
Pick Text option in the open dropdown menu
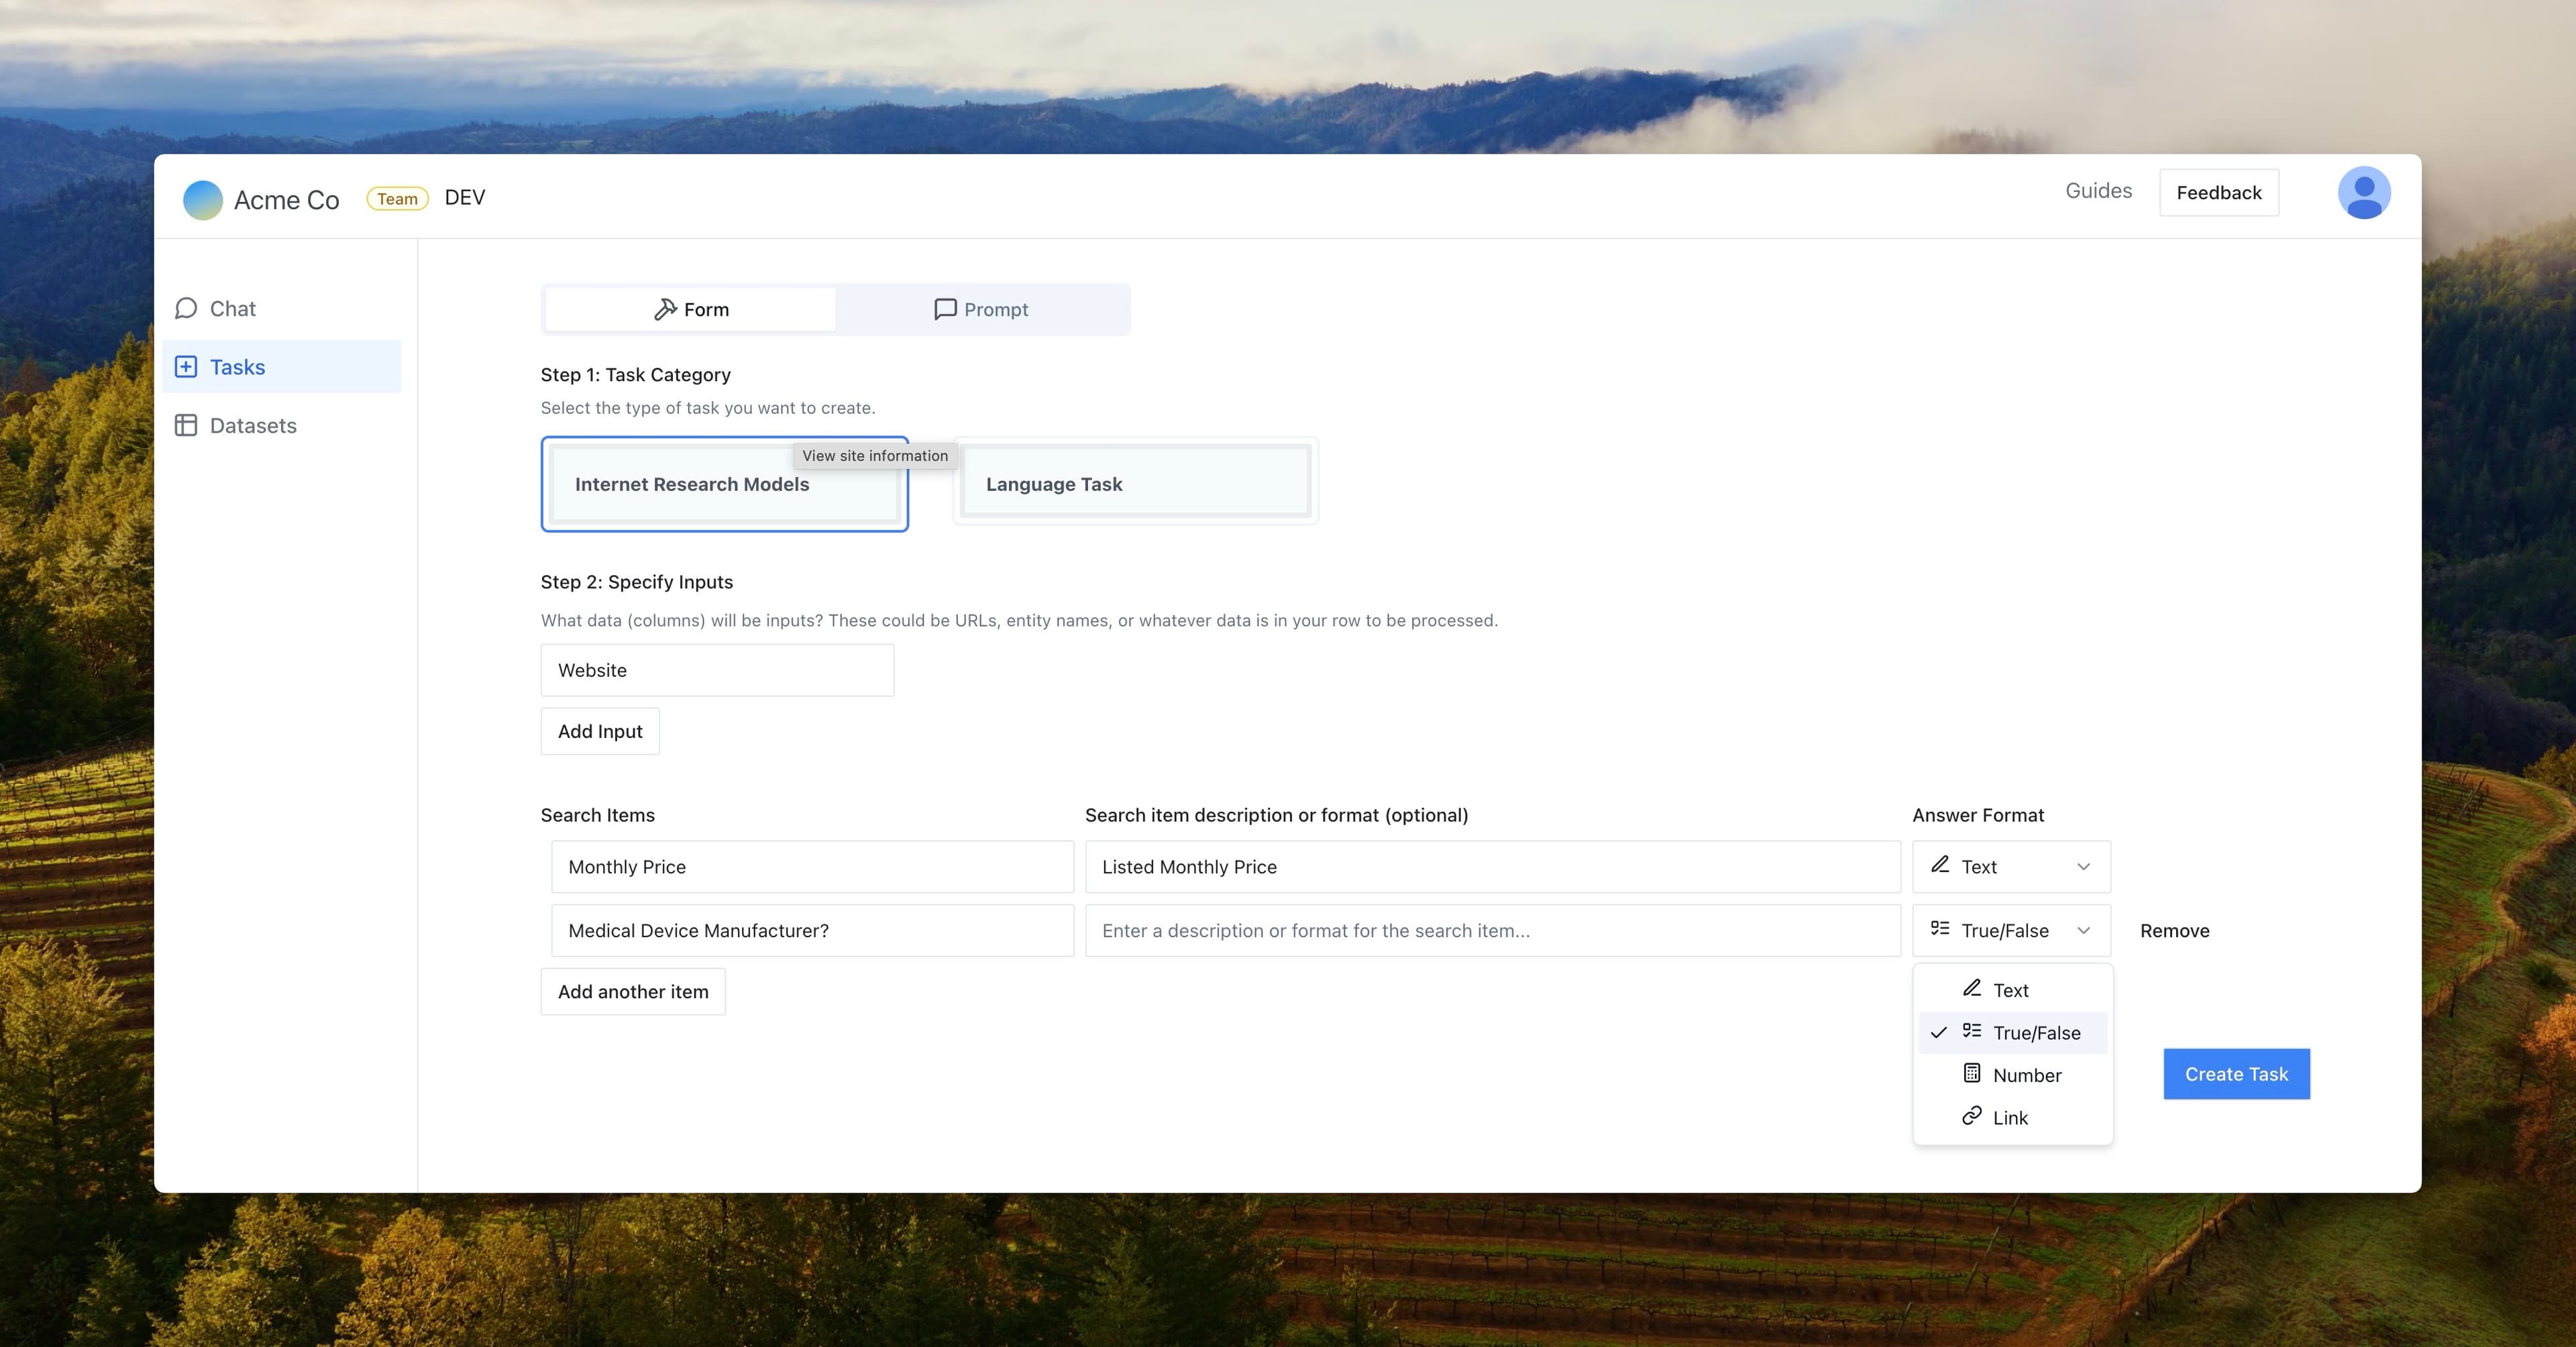(x=2009, y=990)
